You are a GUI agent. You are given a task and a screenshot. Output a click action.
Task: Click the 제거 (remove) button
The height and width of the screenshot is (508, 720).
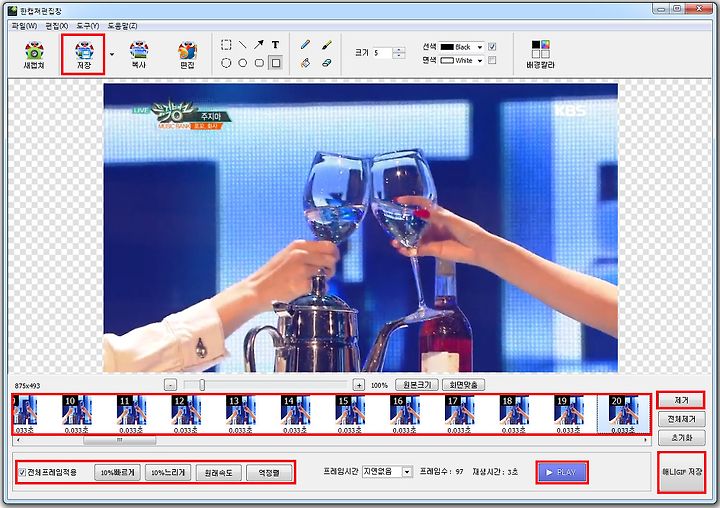click(681, 401)
